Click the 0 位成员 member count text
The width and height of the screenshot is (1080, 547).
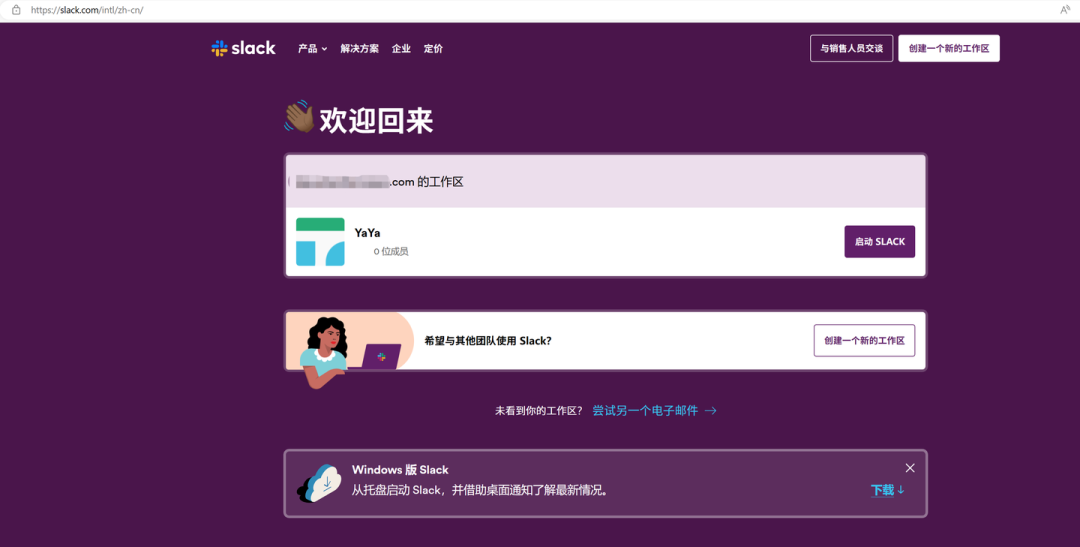tap(391, 251)
